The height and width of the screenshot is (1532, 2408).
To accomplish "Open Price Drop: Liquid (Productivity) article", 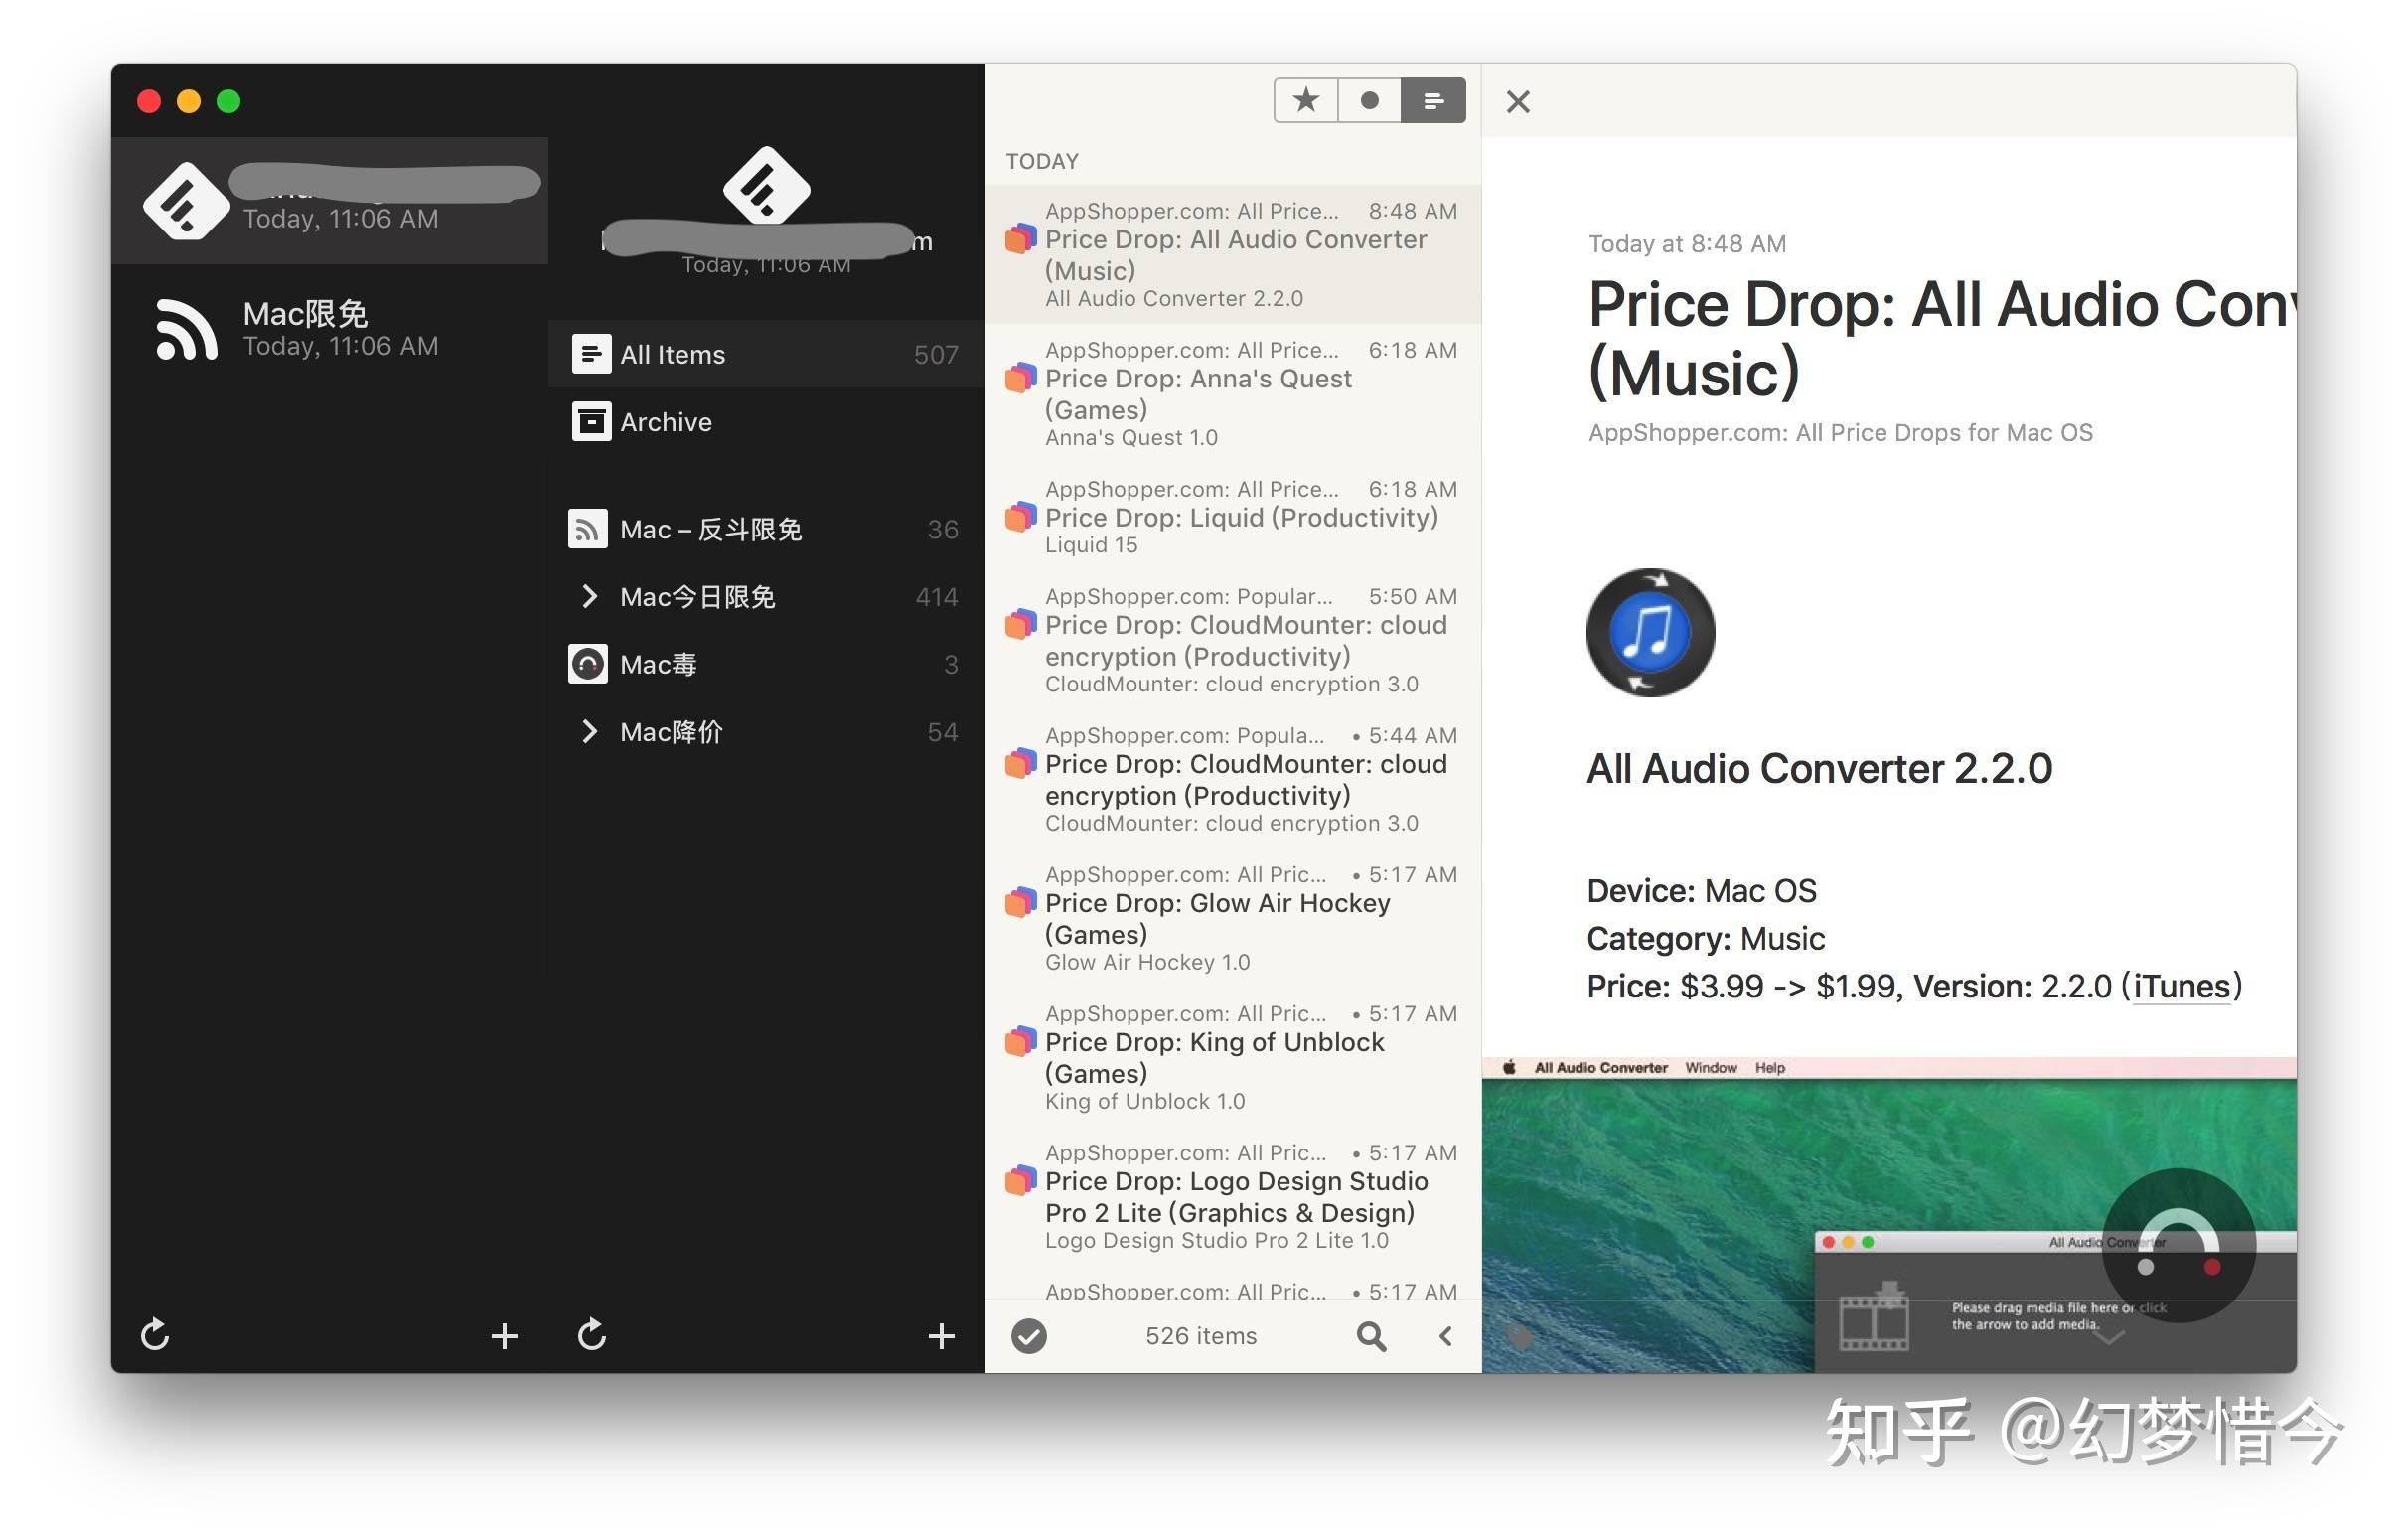I will pyautogui.click(x=1233, y=516).
